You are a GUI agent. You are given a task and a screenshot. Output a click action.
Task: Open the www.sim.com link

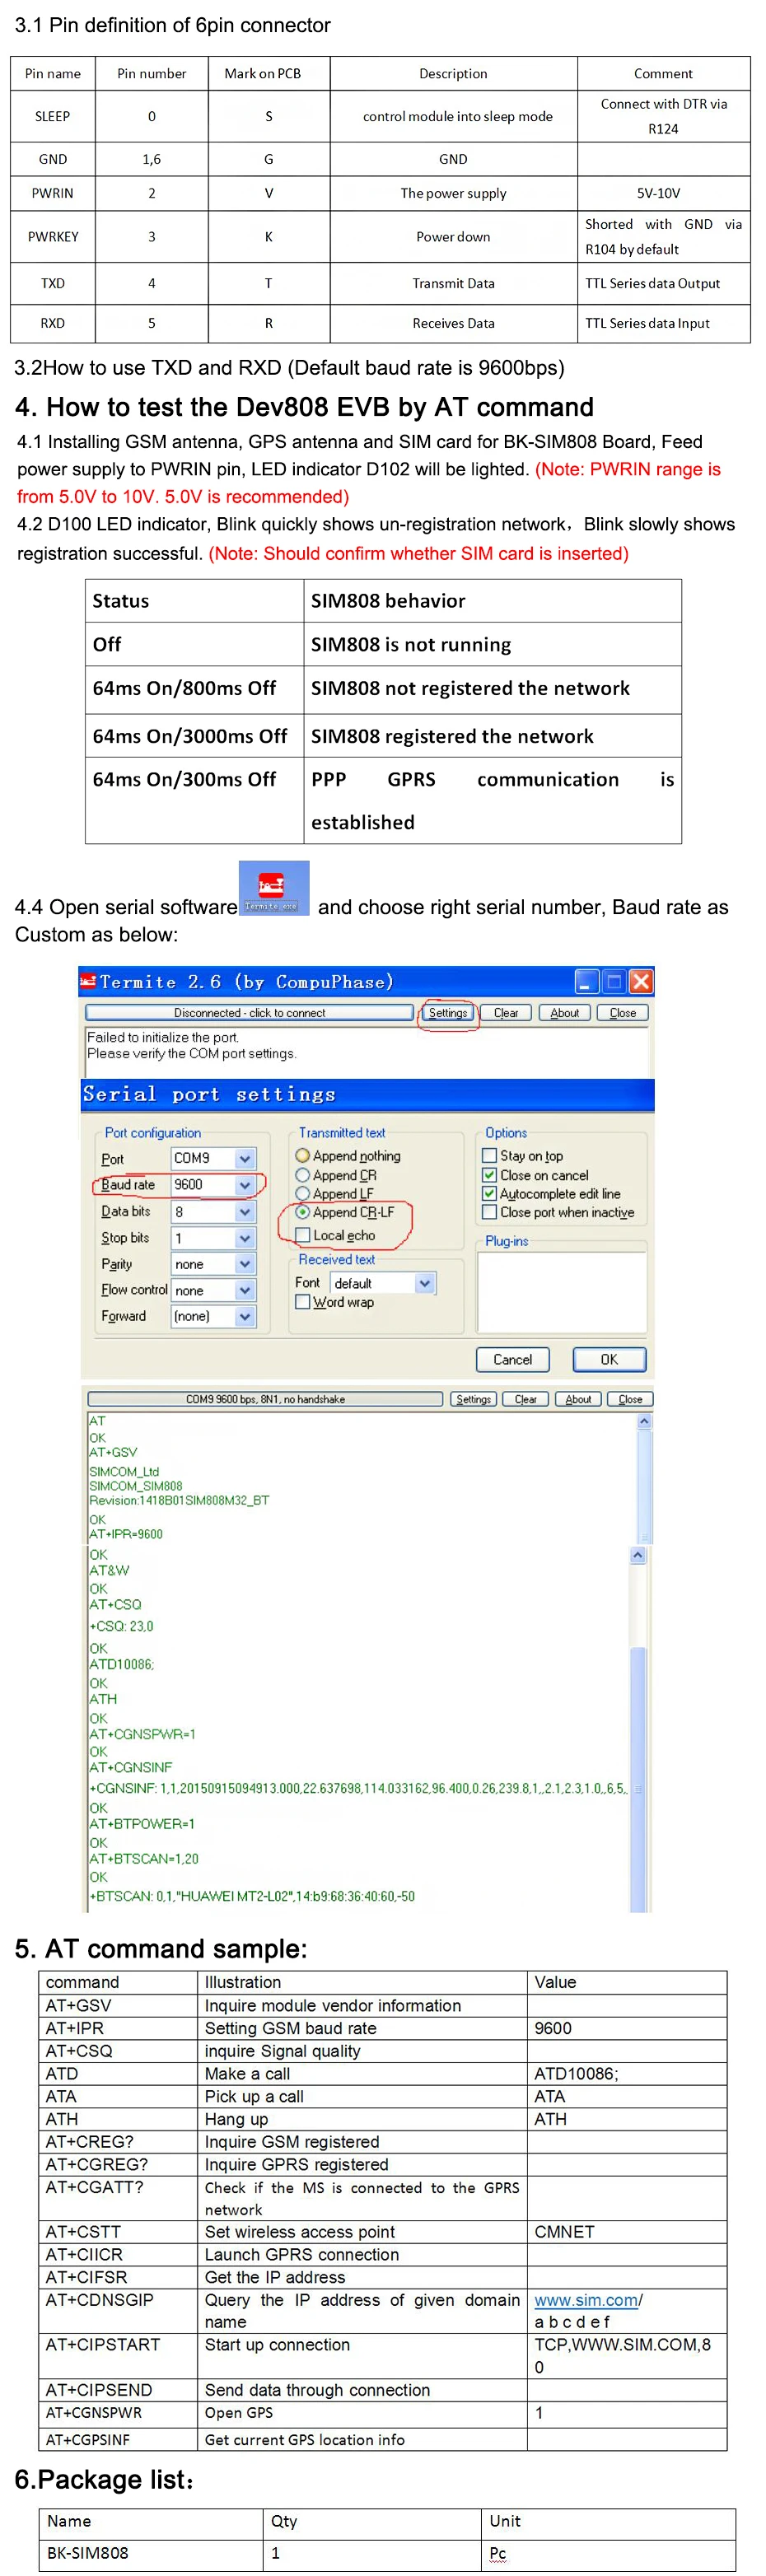click(586, 2299)
